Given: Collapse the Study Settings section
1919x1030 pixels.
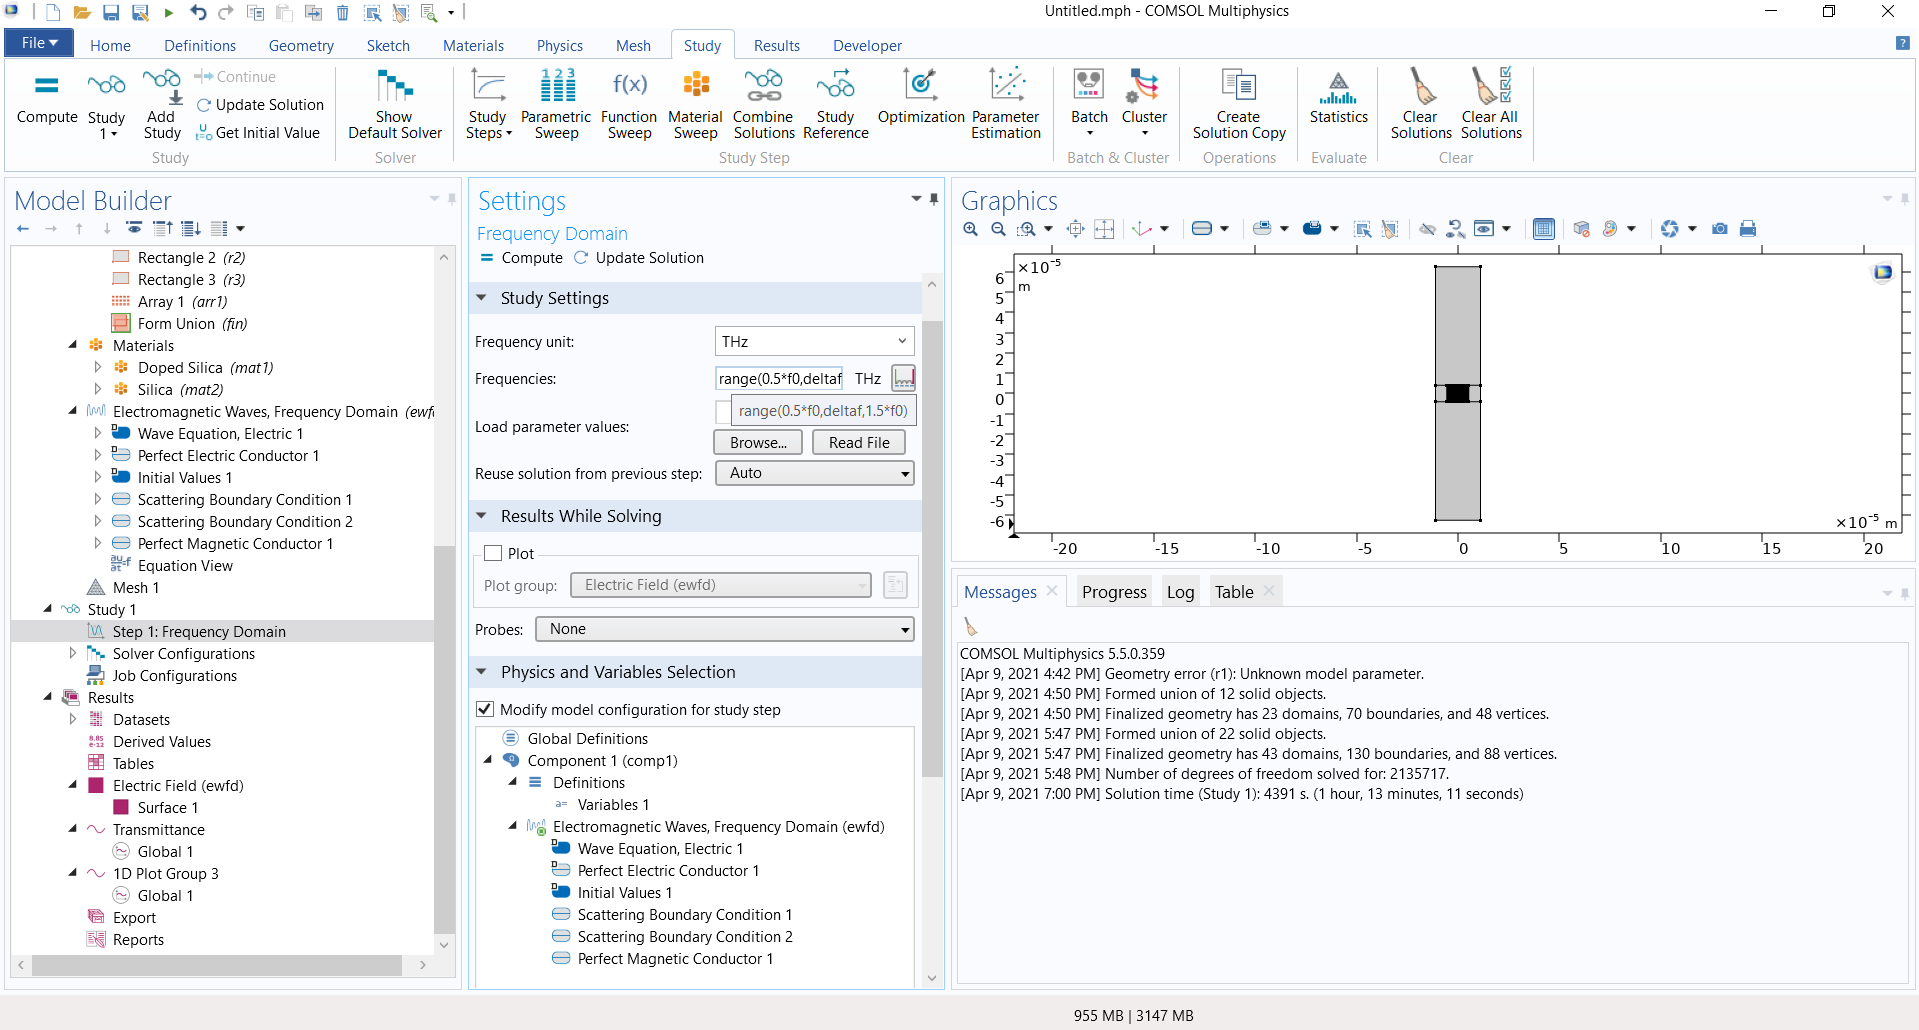Looking at the screenshot, I should [x=481, y=298].
